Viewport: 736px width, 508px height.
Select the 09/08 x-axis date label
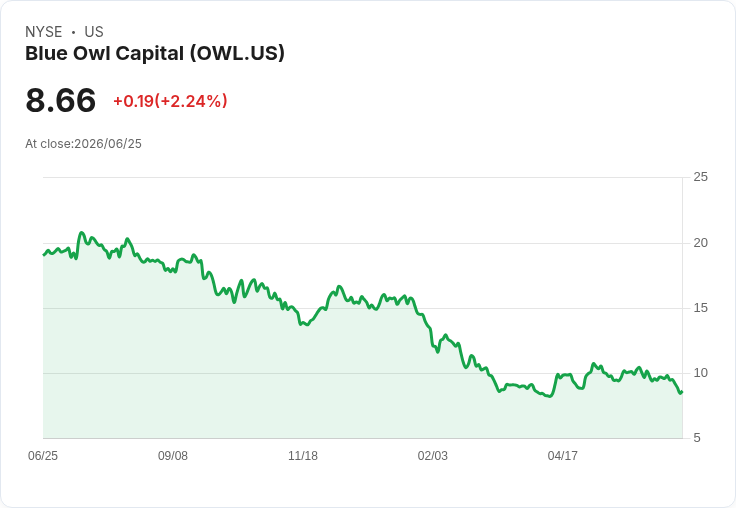173,455
